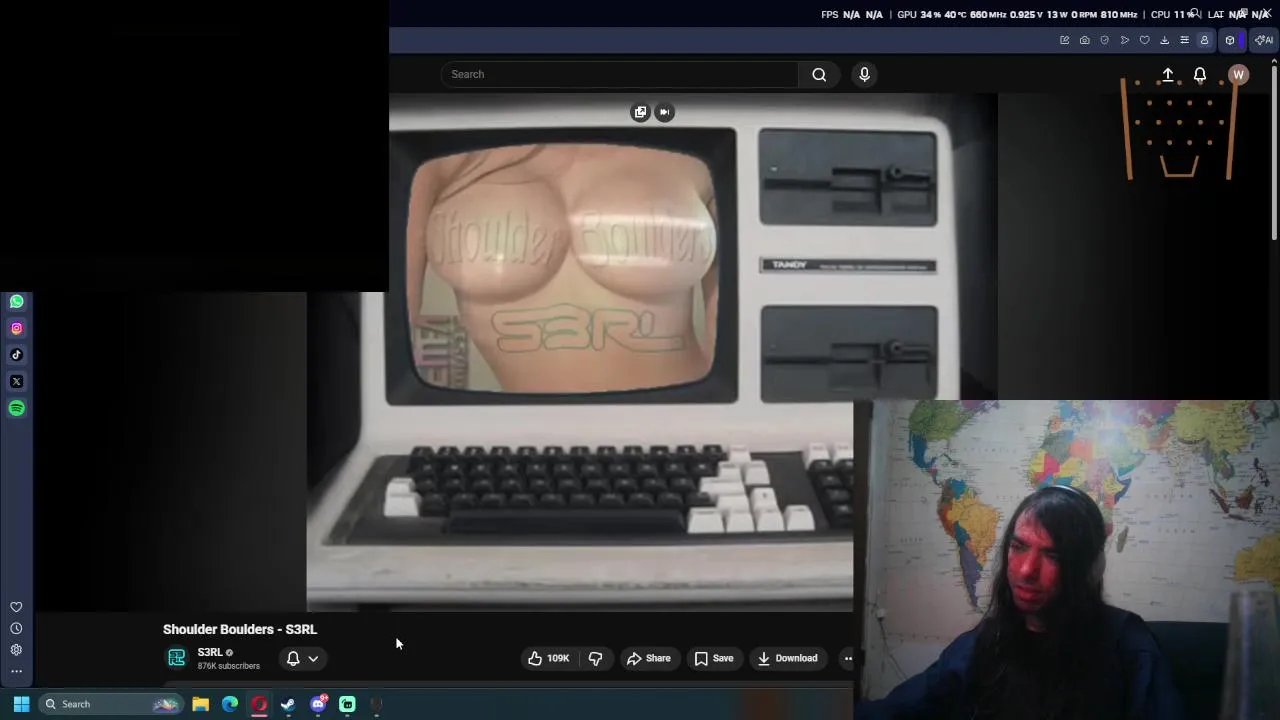This screenshot has height=720, width=1280.
Task: Open TikTok in the Opera sidebar
Action: coord(16,355)
